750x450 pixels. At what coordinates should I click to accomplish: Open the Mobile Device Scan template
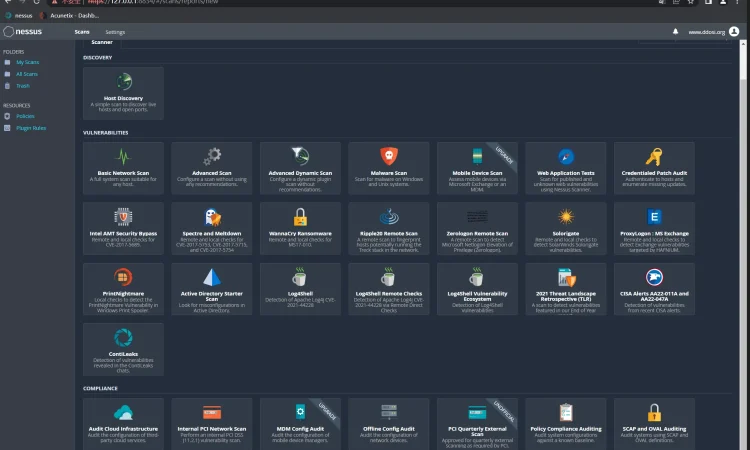pos(477,168)
